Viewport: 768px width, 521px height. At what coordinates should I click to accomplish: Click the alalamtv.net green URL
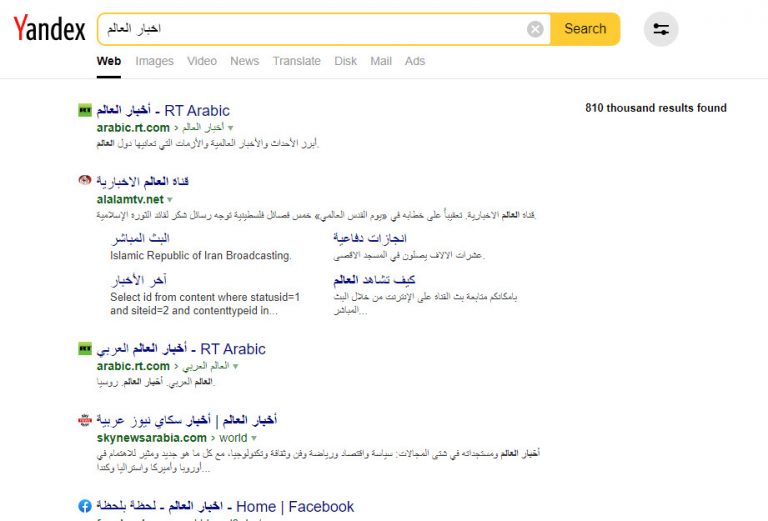click(130, 199)
